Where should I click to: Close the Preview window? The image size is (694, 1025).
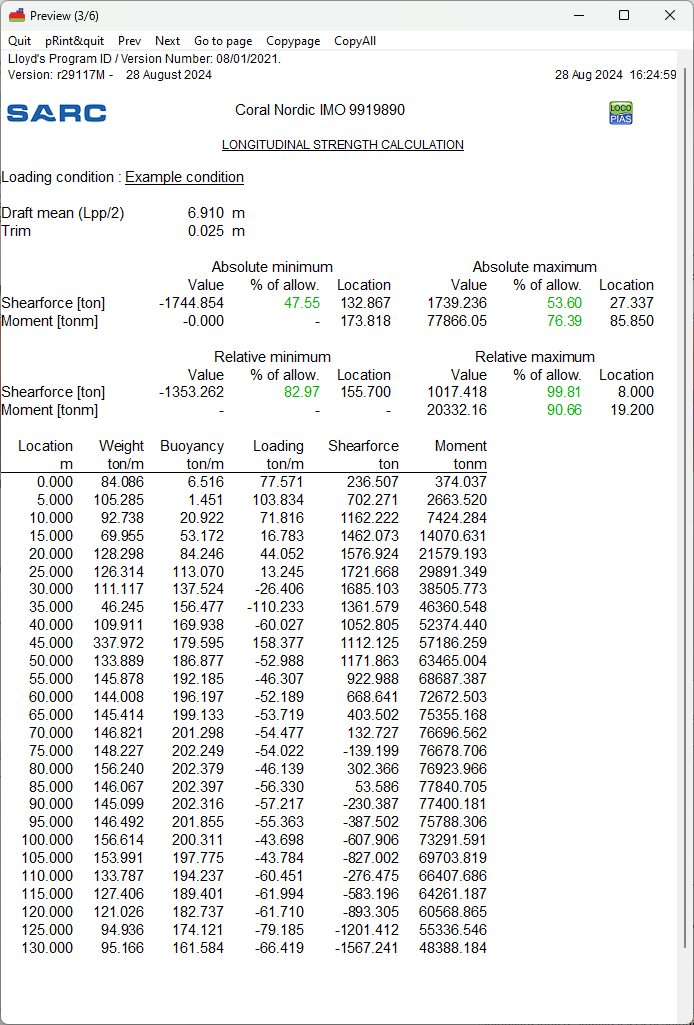(x=670, y=15)
